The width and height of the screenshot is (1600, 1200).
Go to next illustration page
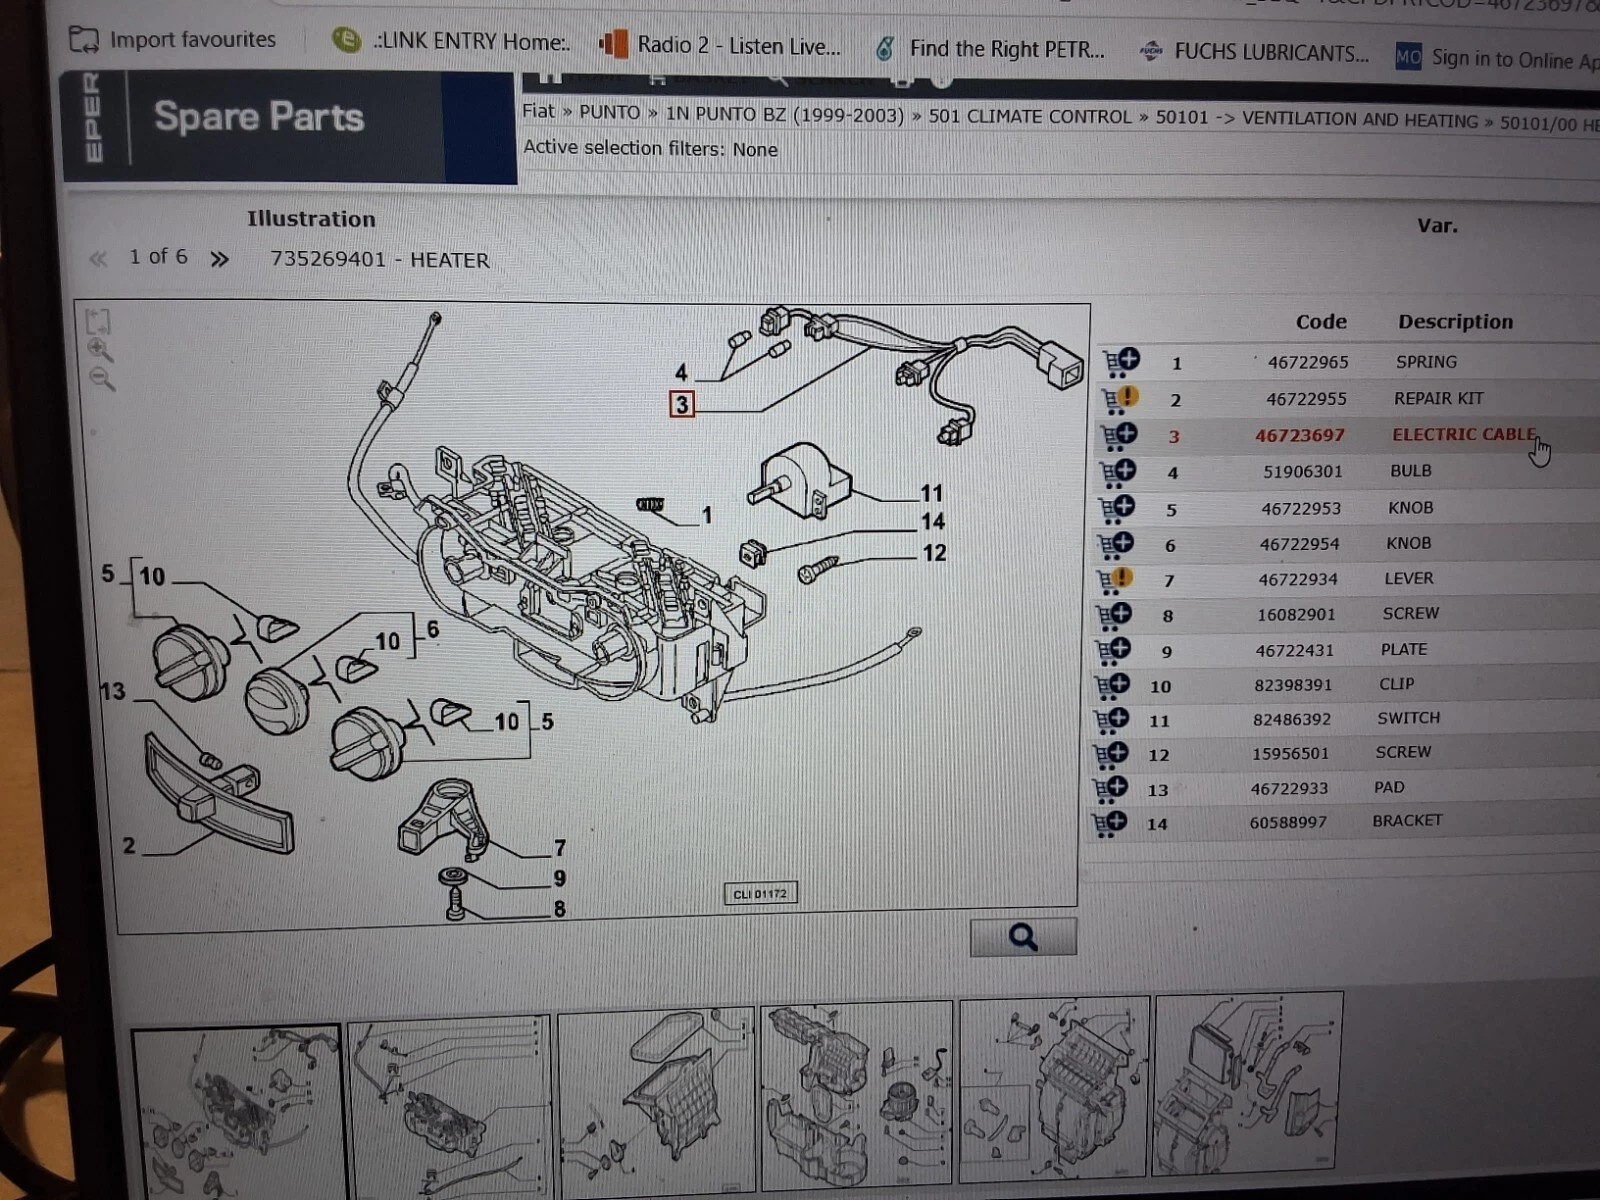point(219,259)
